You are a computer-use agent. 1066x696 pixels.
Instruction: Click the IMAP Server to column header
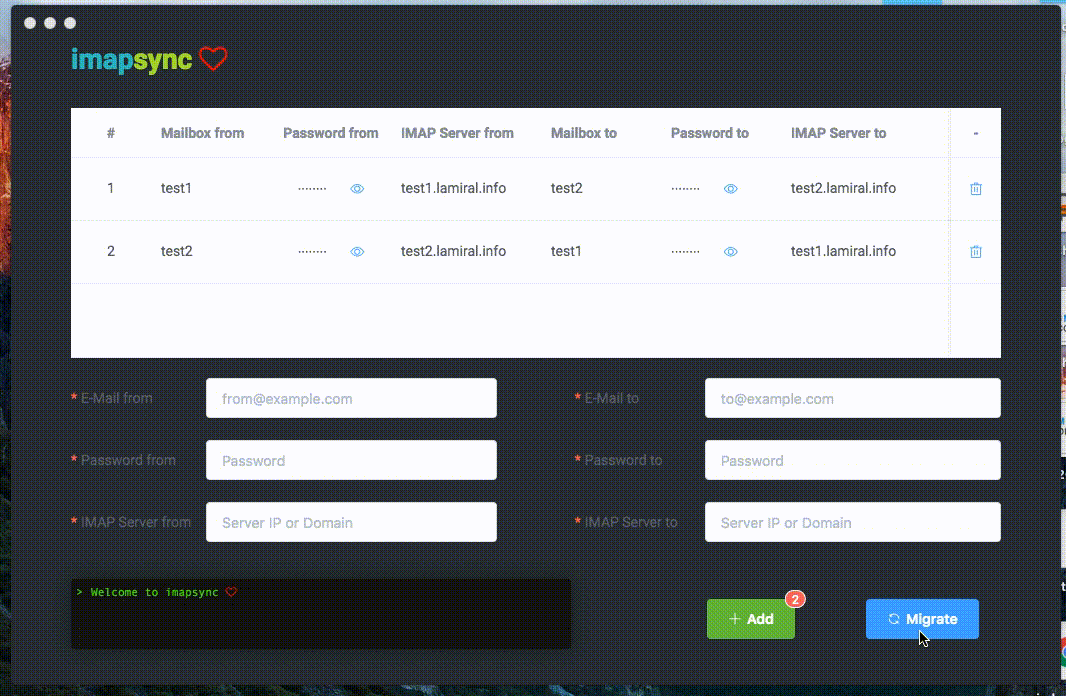click(838, 133)
